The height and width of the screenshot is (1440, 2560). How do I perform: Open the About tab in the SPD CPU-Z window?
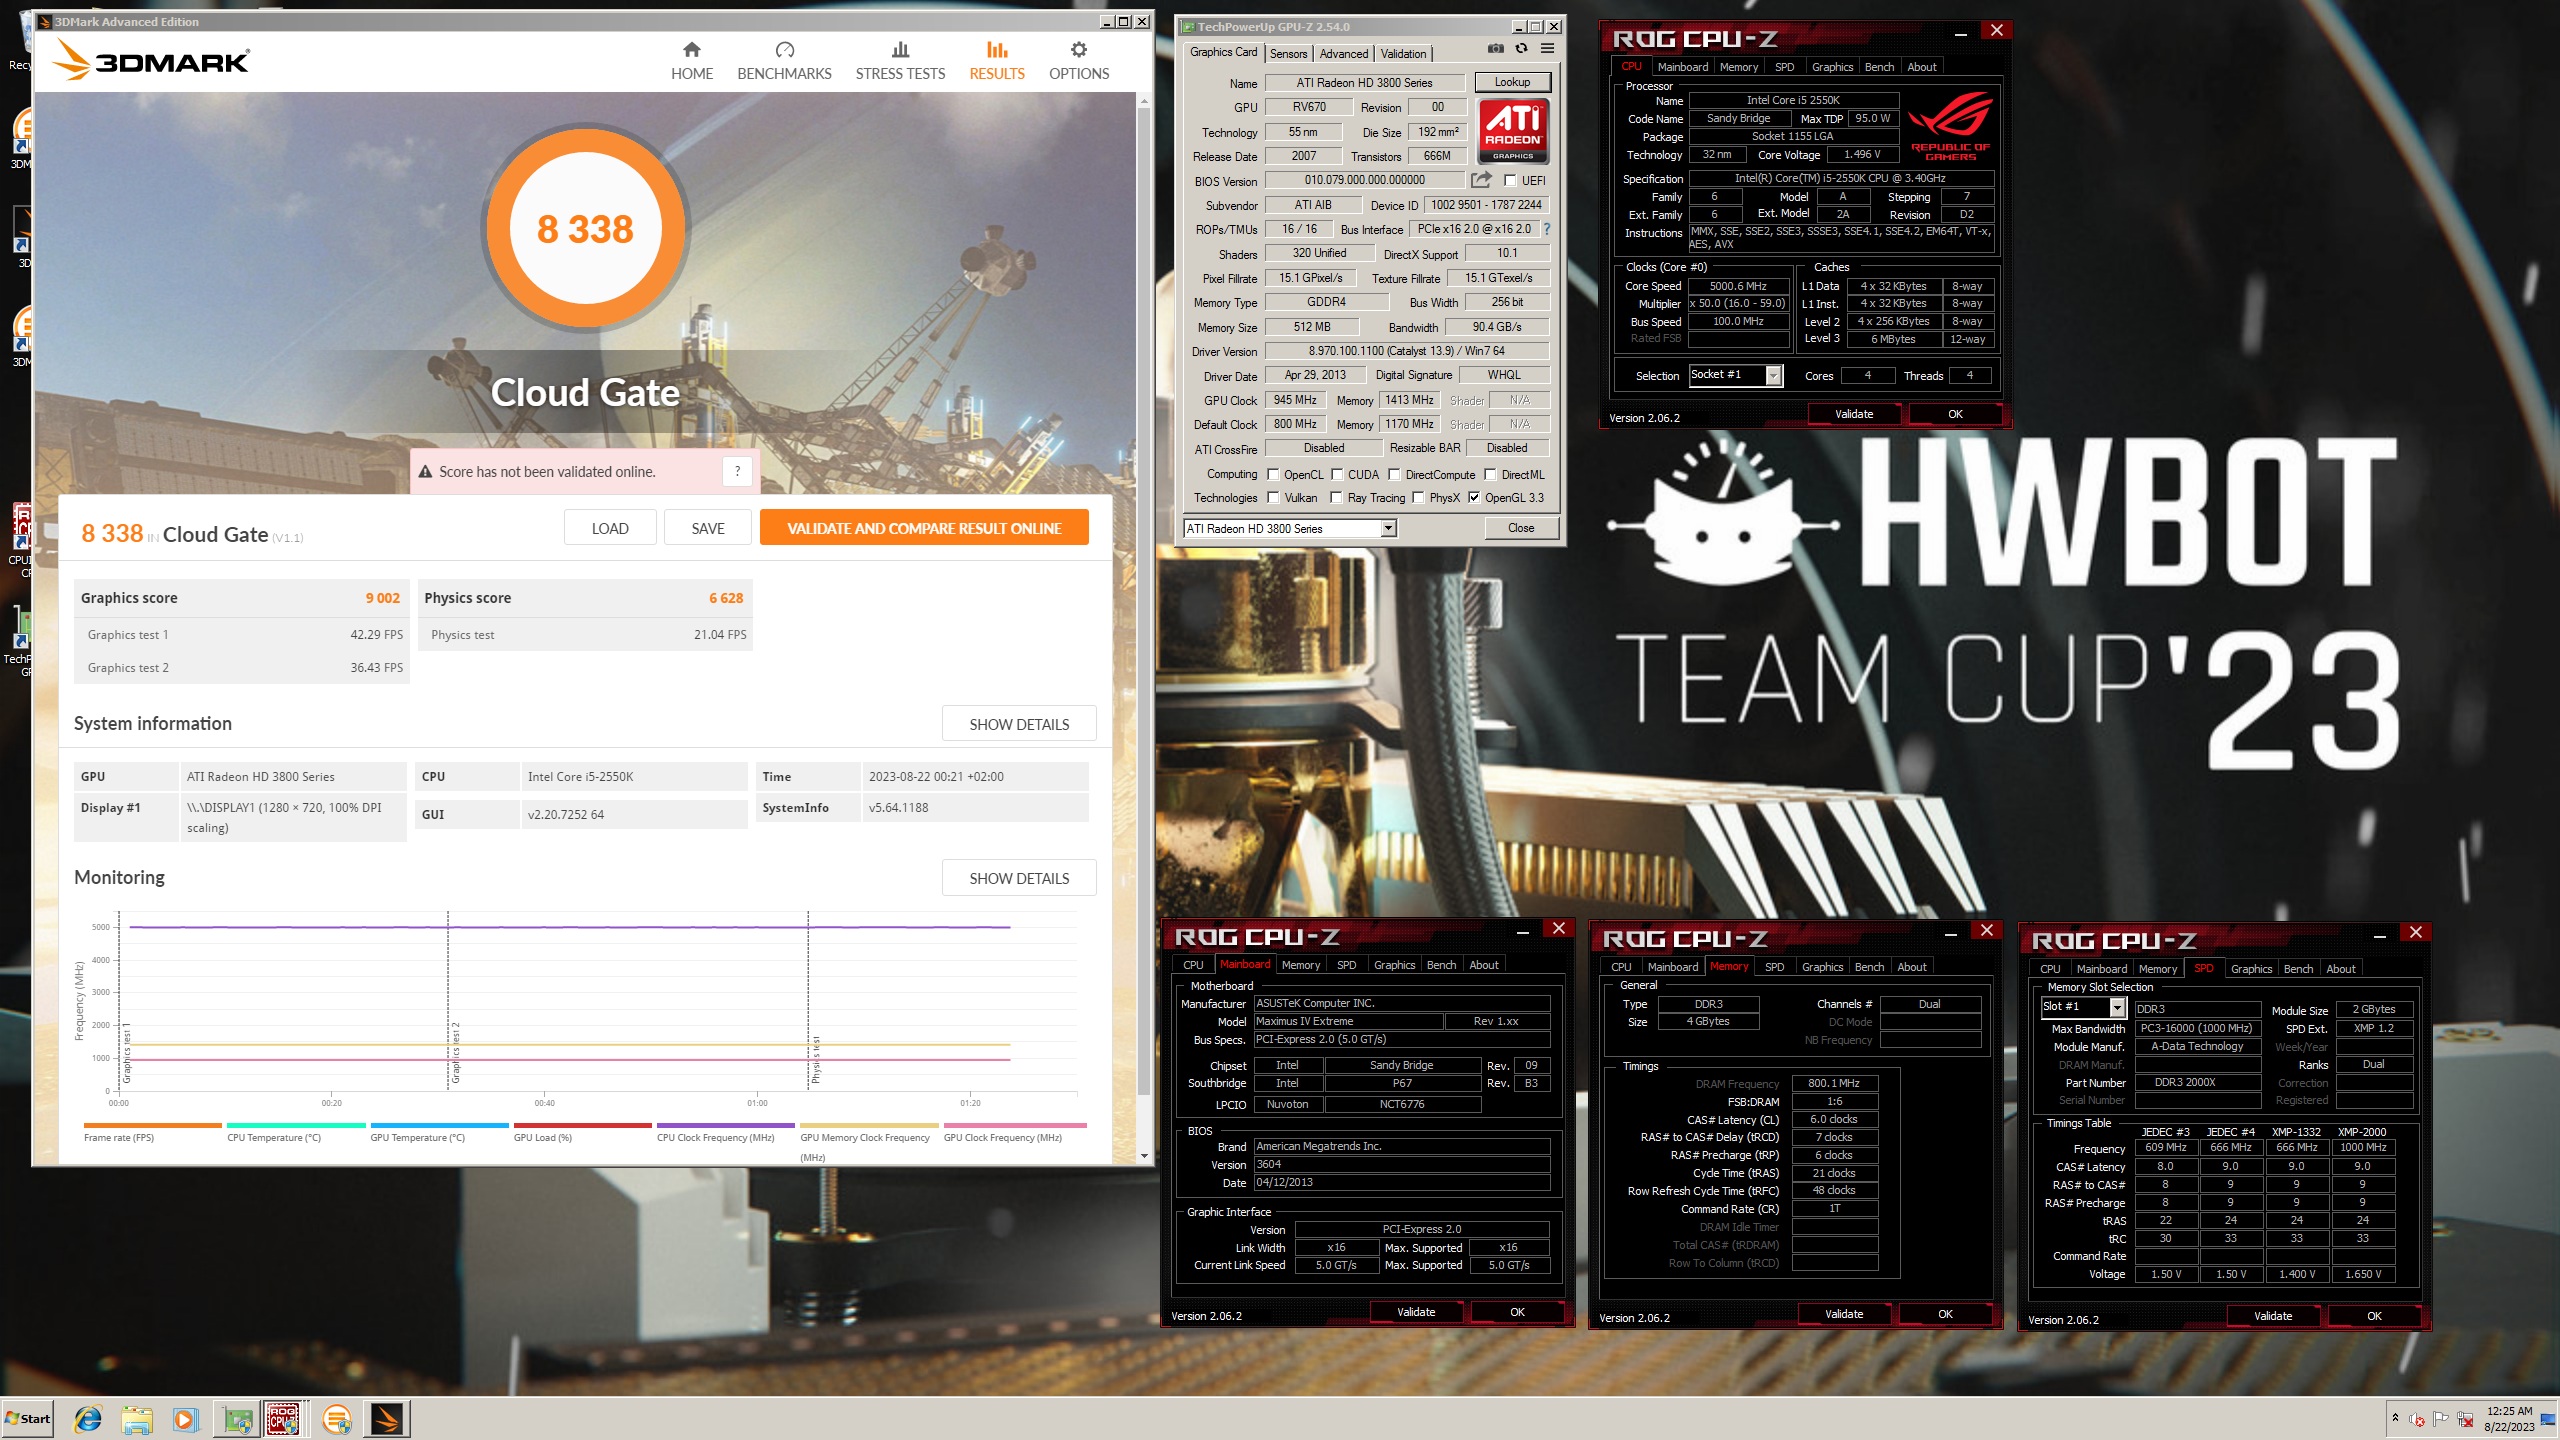(2340, 969)
